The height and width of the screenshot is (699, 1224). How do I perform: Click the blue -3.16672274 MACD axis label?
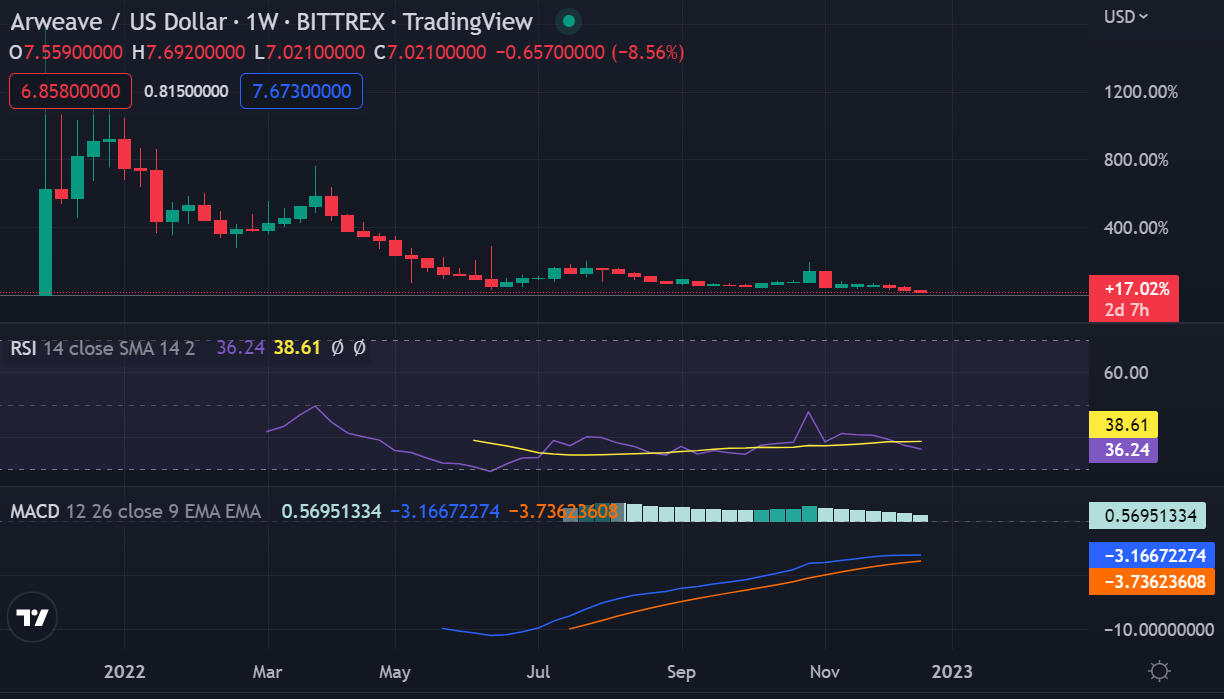point(1153,555)
